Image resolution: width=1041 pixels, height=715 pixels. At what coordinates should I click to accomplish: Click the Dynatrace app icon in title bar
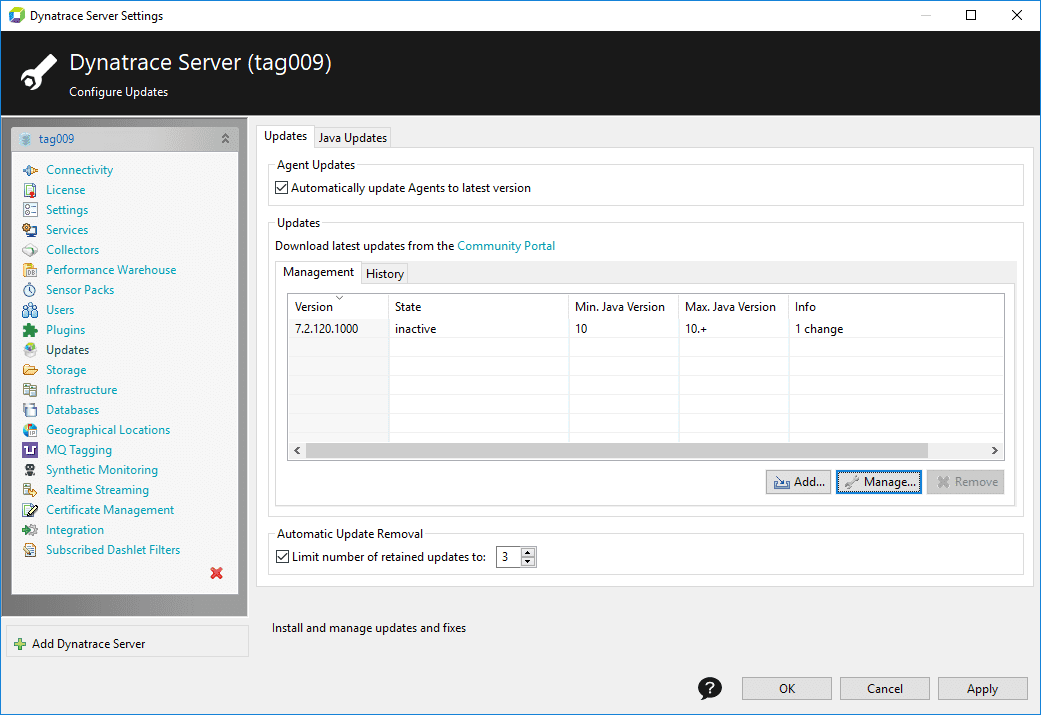click(x=17, y=15)
